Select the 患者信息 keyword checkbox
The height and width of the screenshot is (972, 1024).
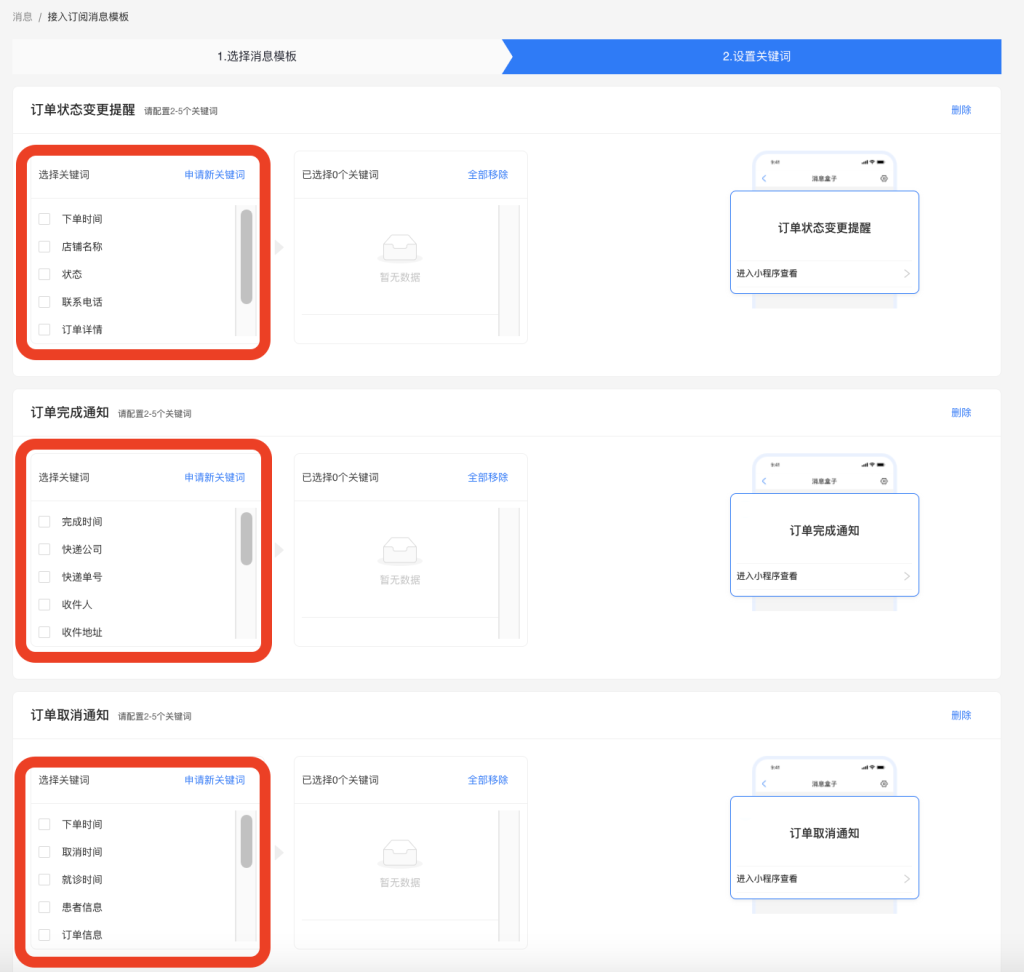point(44,907)
